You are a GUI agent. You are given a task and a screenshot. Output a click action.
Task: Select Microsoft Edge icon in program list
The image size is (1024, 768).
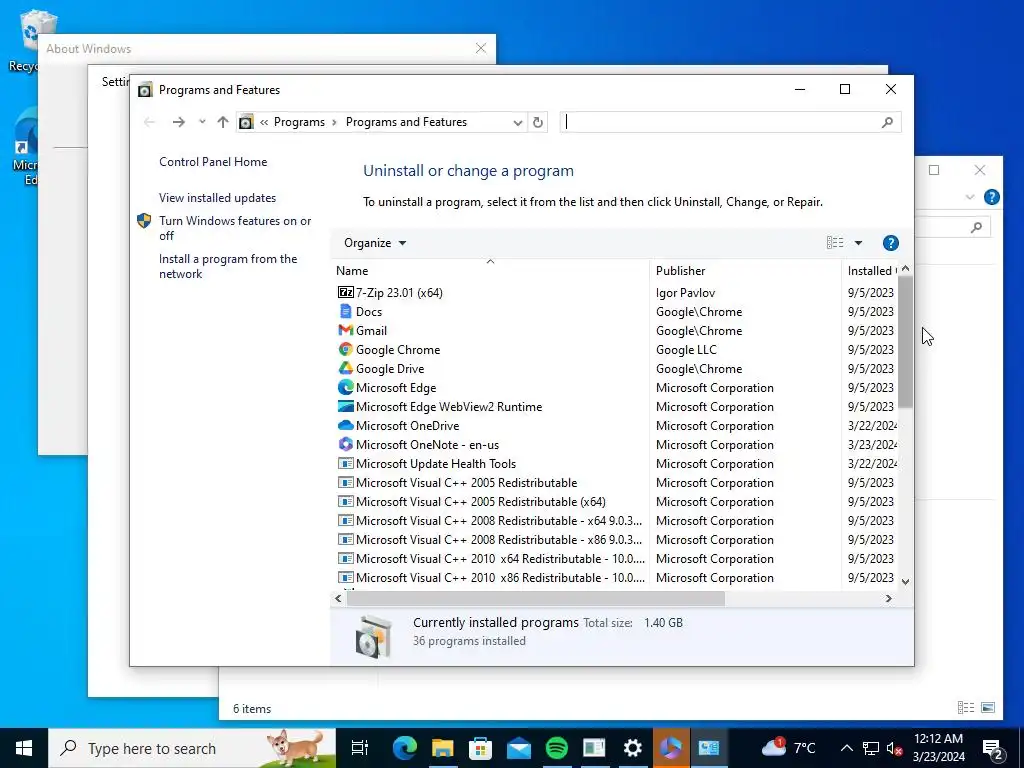click(345, 387)
